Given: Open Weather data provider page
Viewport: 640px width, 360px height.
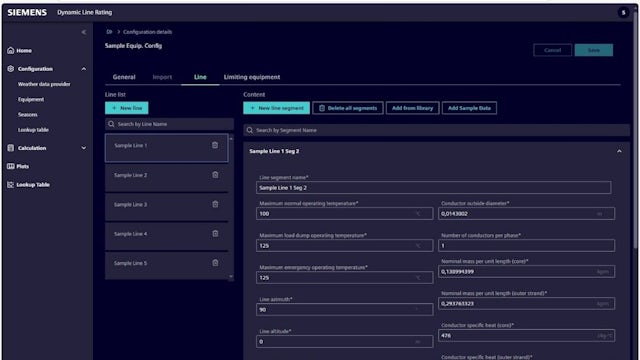Looking at the screenshot, I should 44,84.
